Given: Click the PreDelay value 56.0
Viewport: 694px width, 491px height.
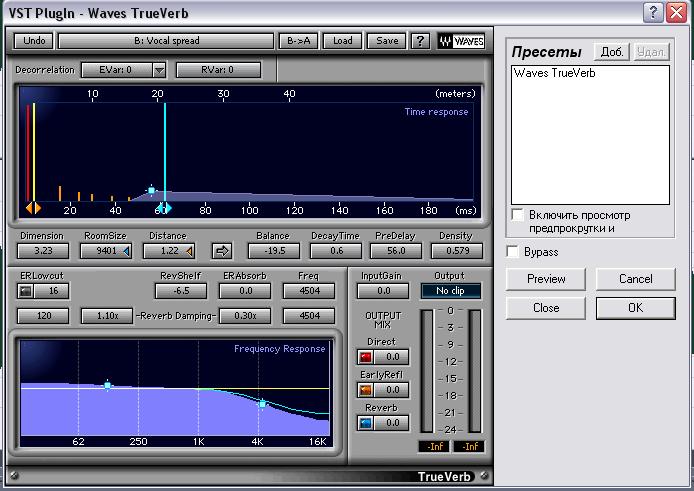Looking at the screenshot, I should 396,251.
